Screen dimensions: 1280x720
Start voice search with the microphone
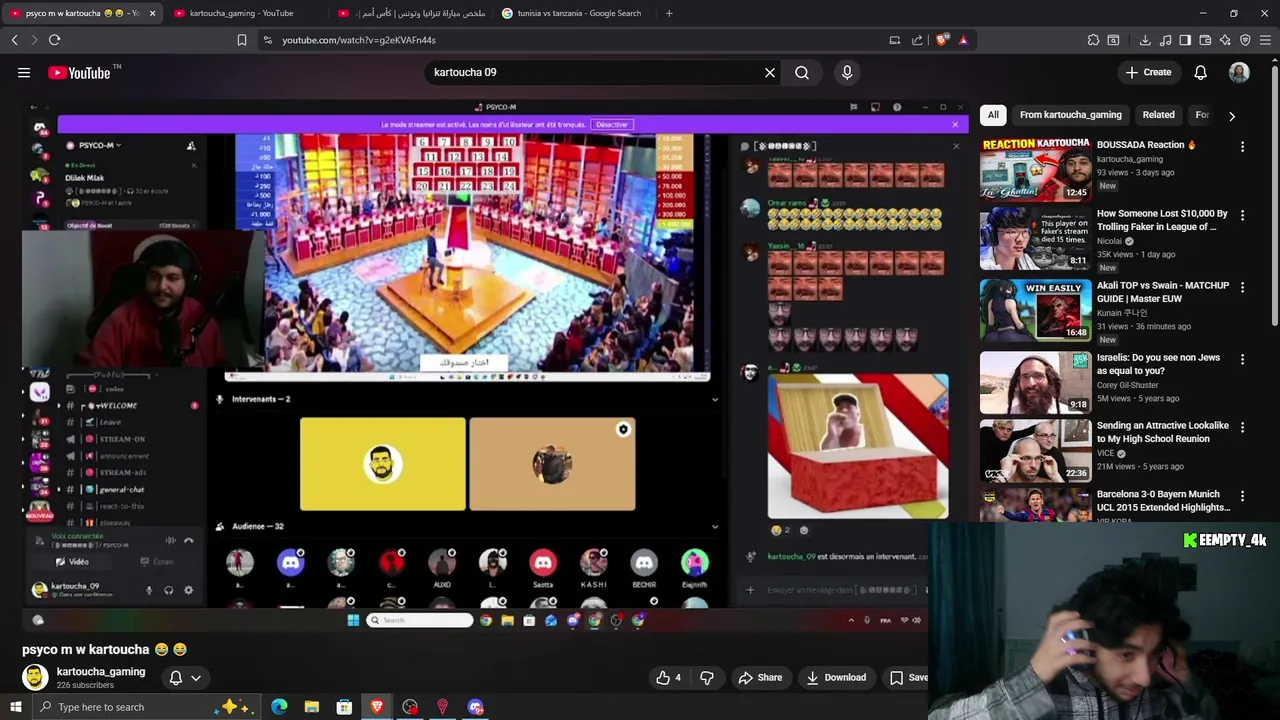(847, 72)
